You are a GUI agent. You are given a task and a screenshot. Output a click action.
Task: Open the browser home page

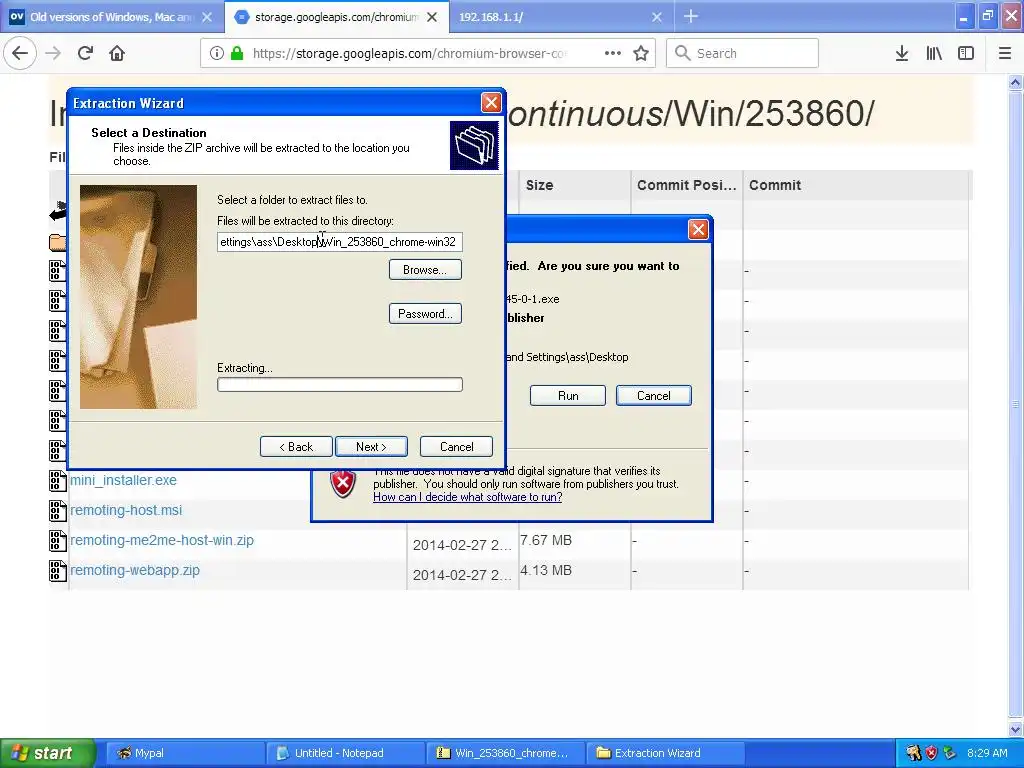pos(117,53)
